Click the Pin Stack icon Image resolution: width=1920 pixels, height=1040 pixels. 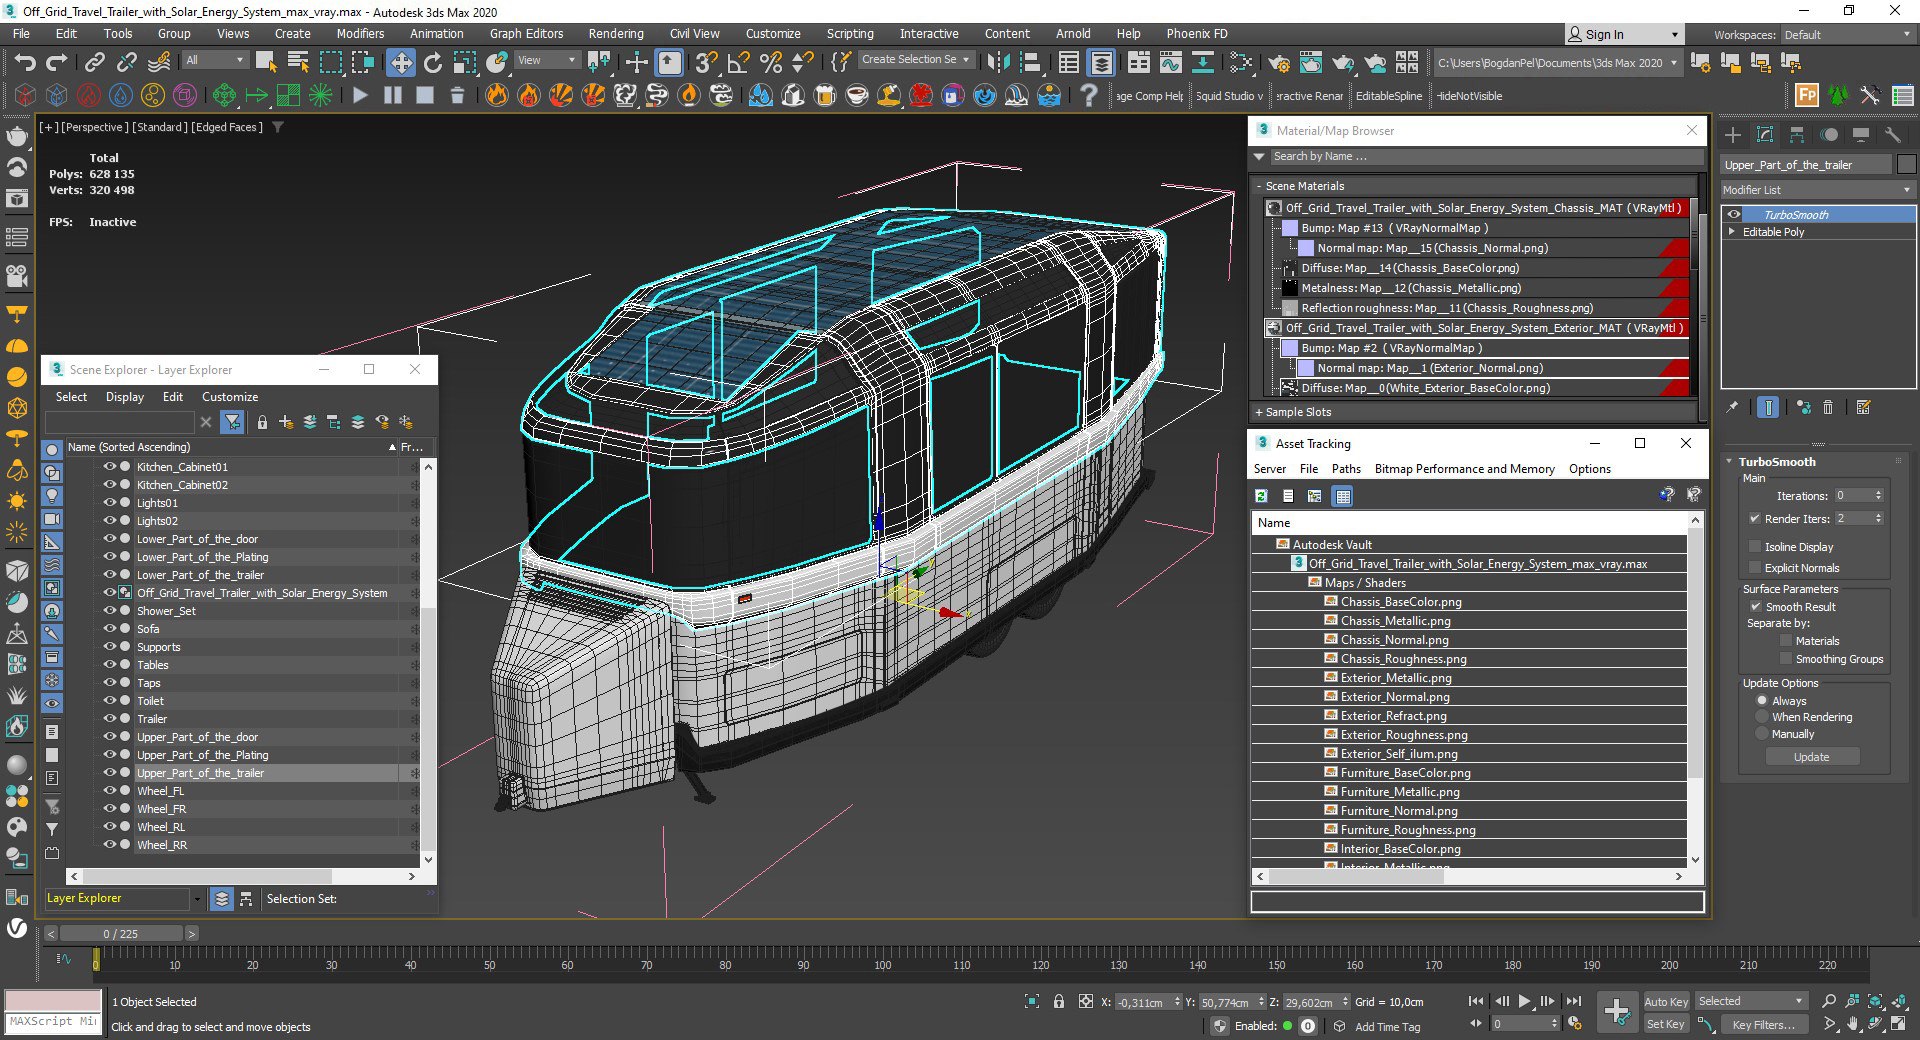click(x=1733, y=407)
